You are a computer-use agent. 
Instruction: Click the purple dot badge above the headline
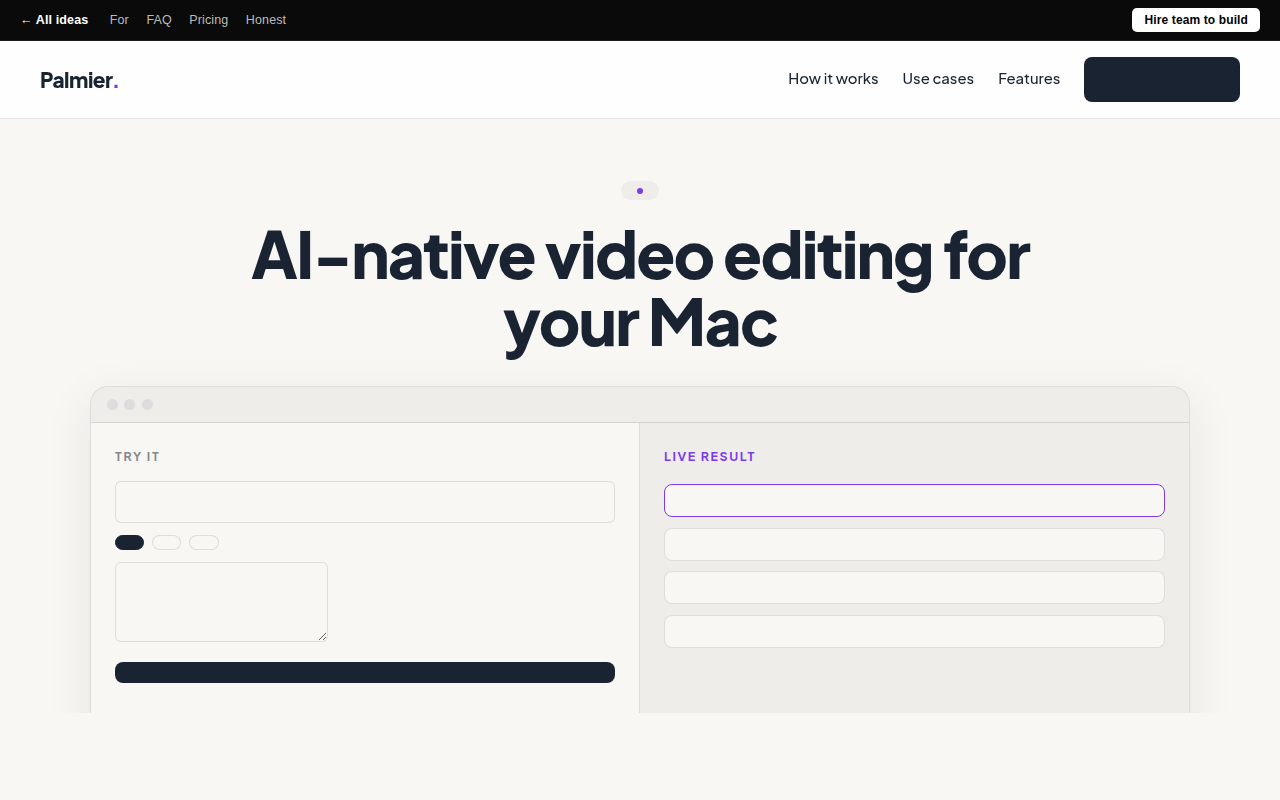click(640, 190)
